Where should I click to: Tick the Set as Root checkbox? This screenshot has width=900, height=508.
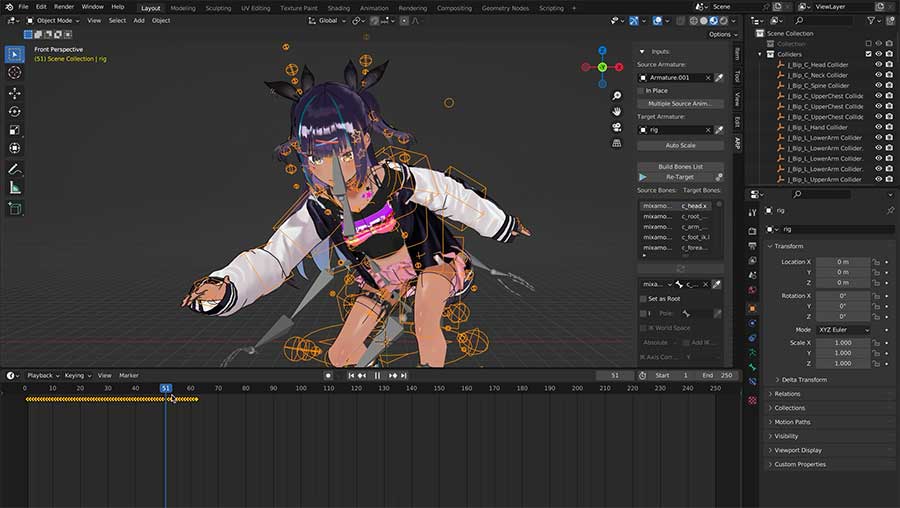pos(643,298)
